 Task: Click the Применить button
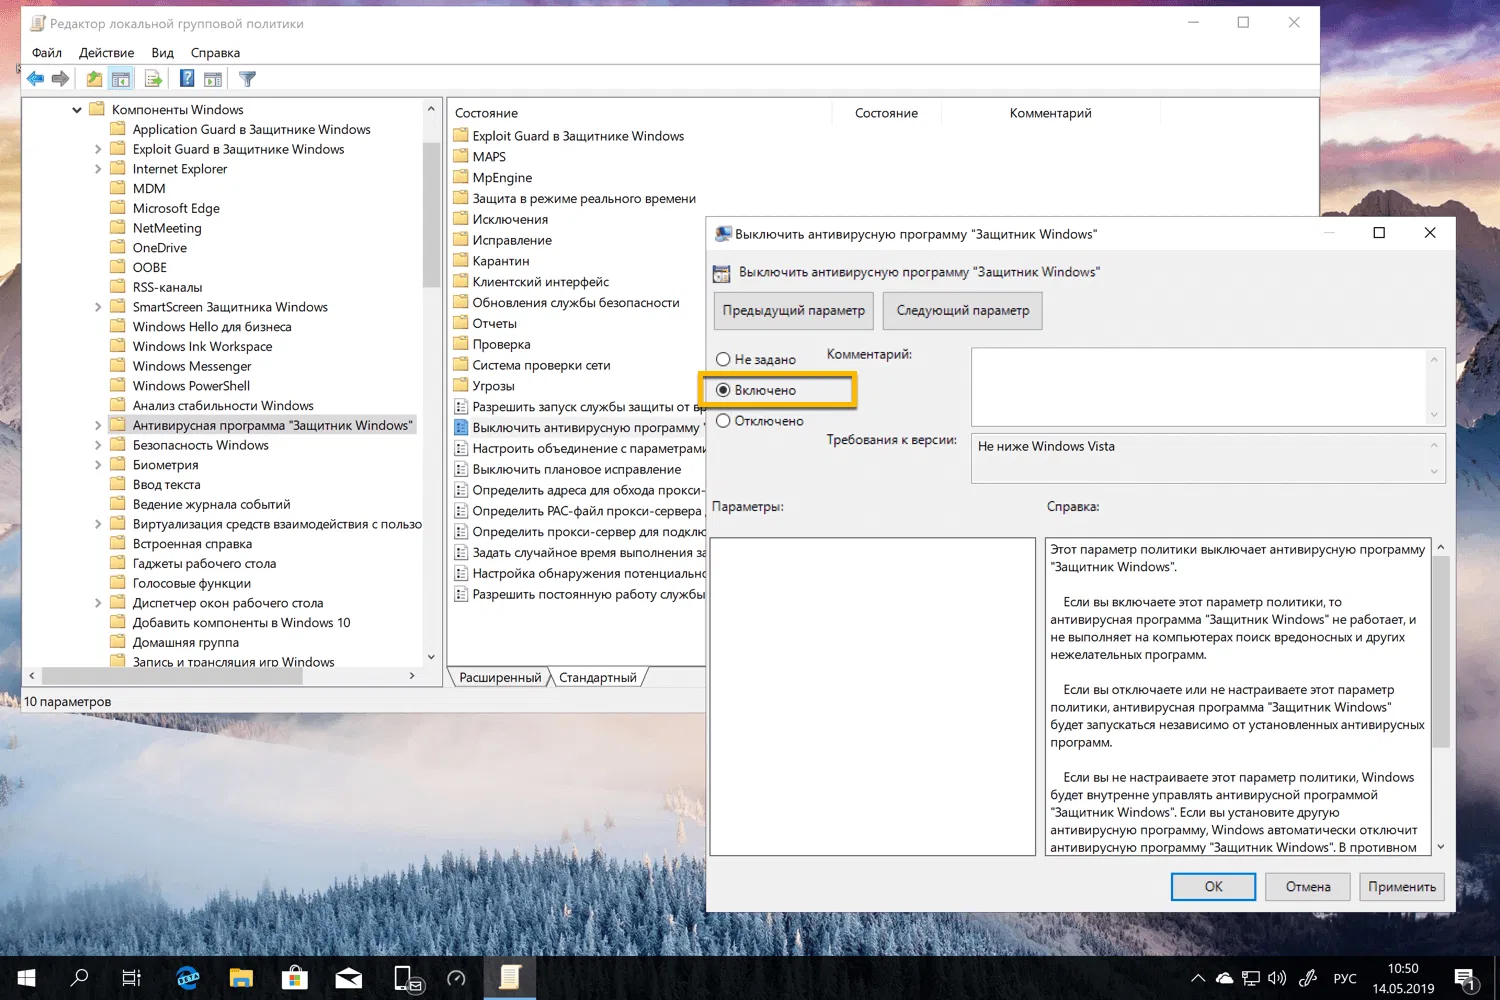click(1400, 886)
